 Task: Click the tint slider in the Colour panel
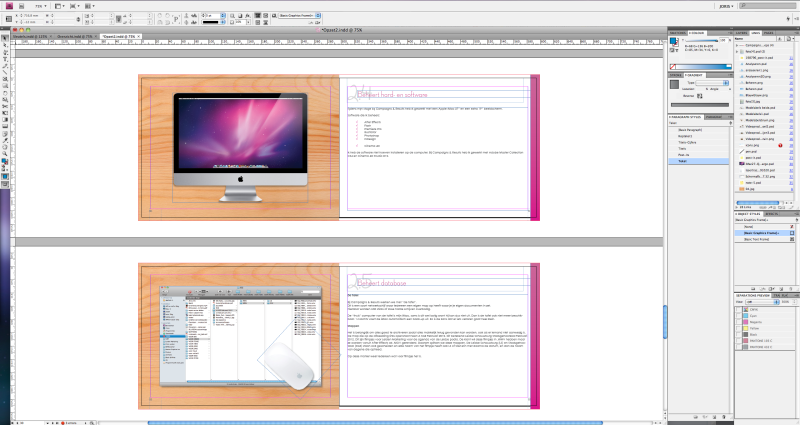[x=702, y=40]
